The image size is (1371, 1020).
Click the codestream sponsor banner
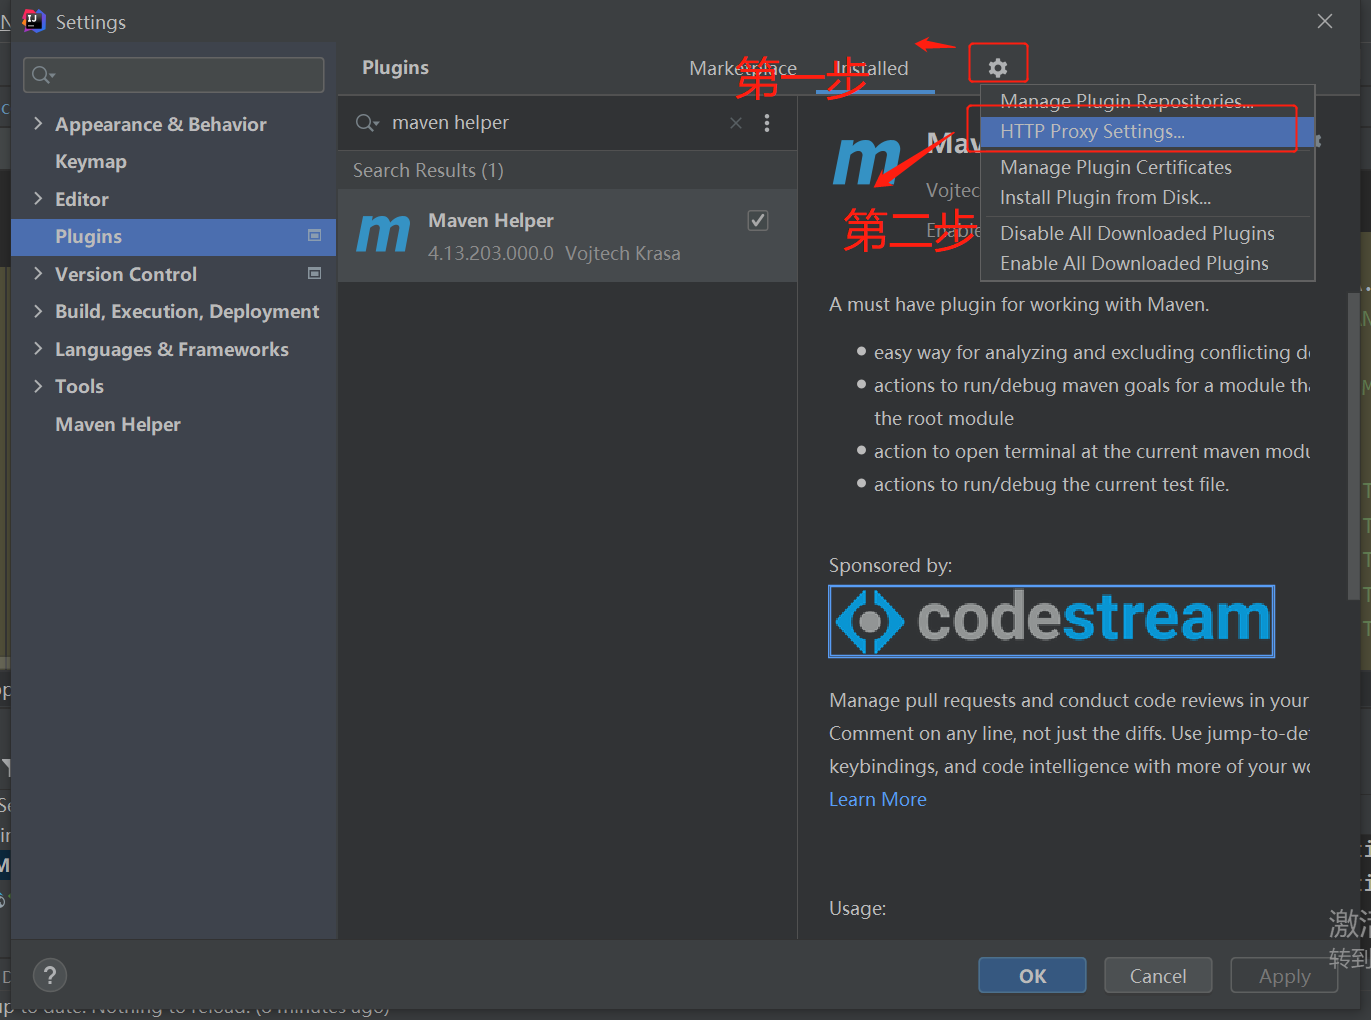pyautogui.click(x=1051, y=621)
